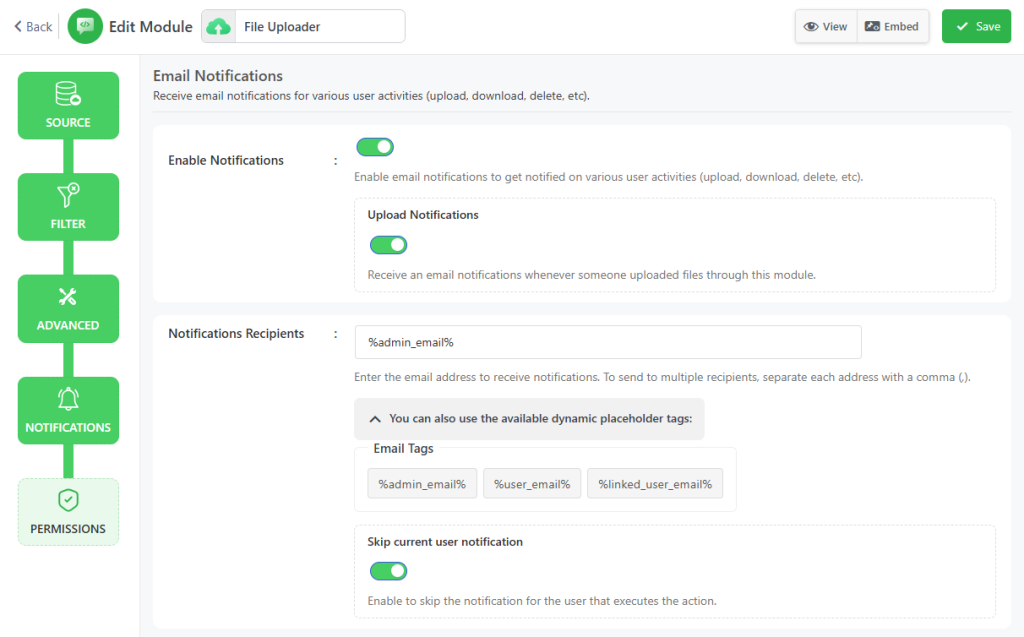Click the Permissions shield icon

pos(68,500)
